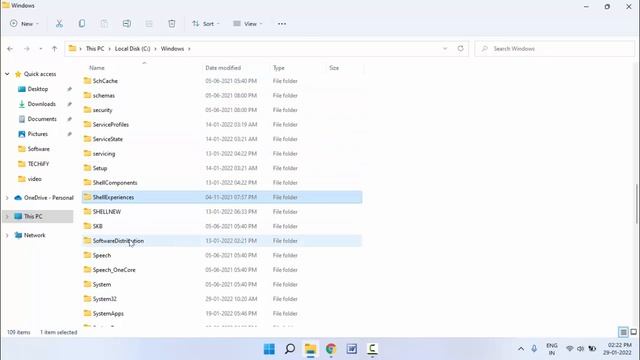Click the microphone tray icon
Image resolution: width=640 pixels, height=360 pixels.
[x=534, y=349]
